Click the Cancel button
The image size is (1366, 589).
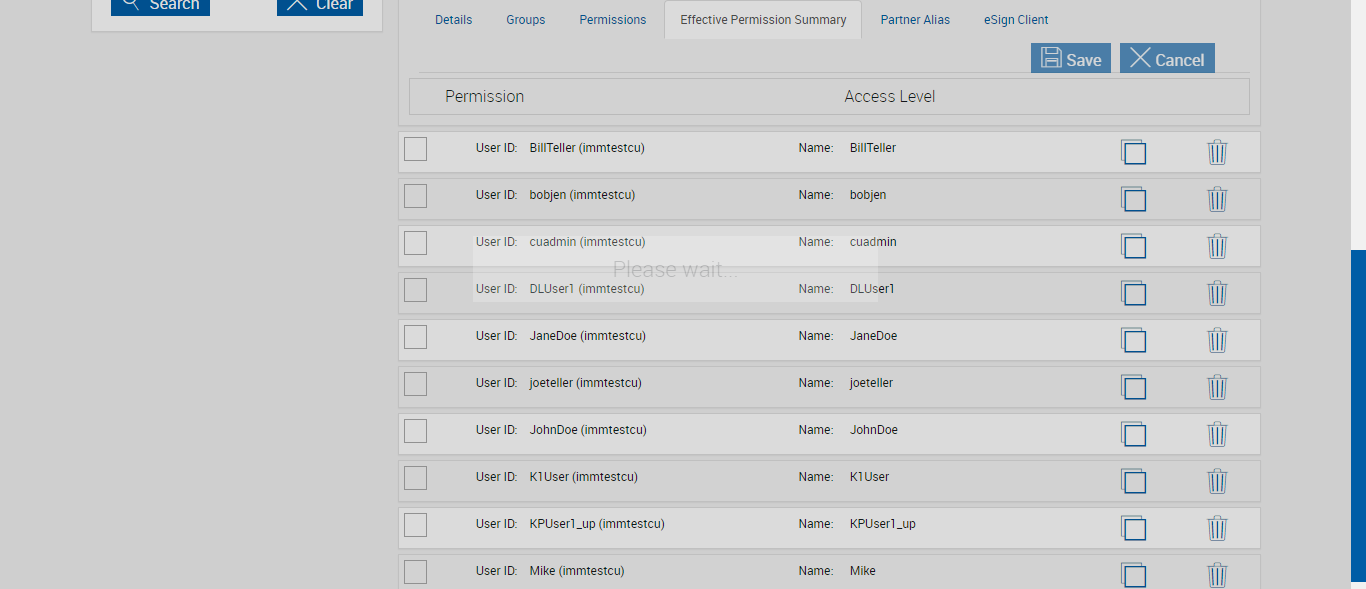[1167, 59]
